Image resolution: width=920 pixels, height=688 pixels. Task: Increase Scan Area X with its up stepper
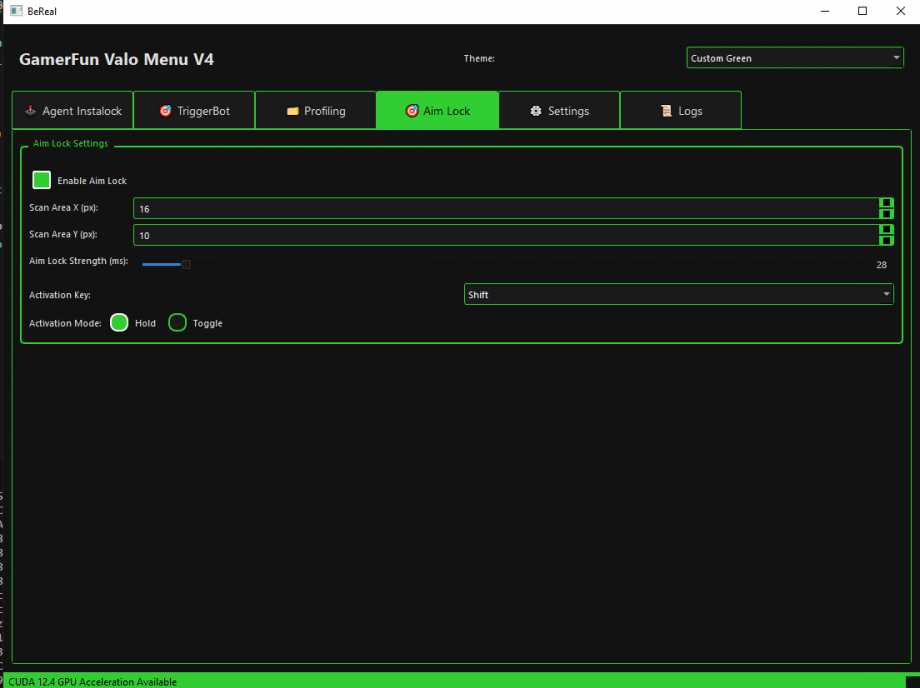pyautogui.click(x=886, y=203)
